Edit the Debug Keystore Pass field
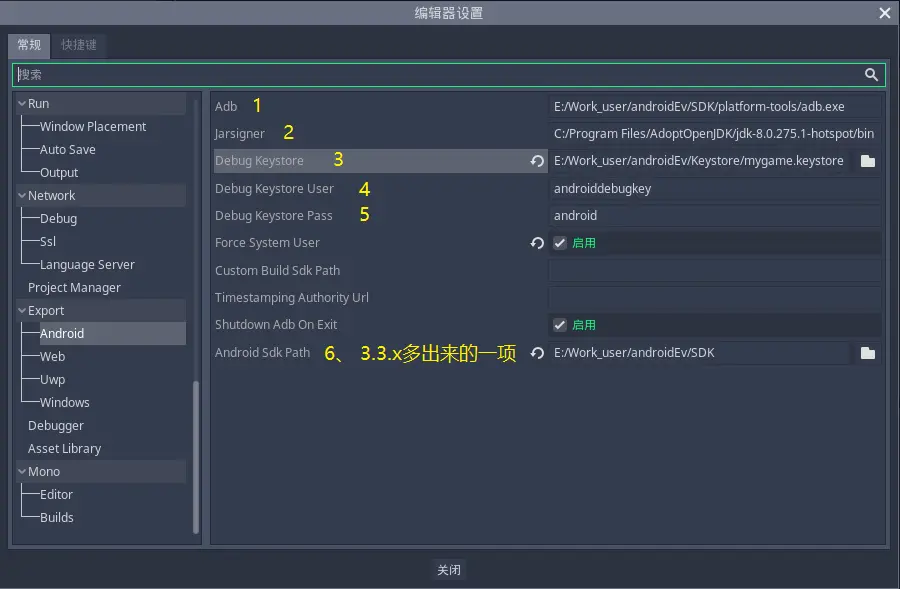Screen dimensions: 900x589 [715, 216]
